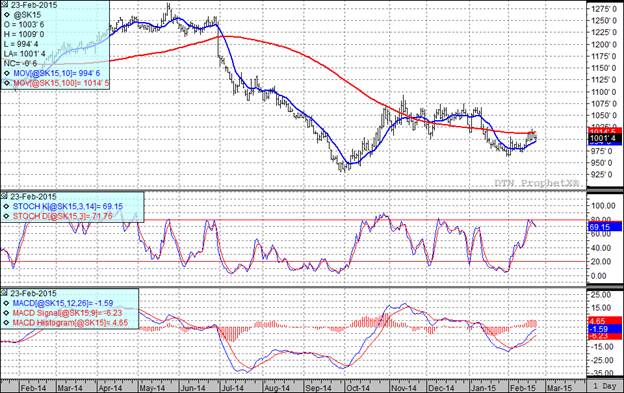
Task: Click the NC= -0'6 net change value
Action: coord(20,63)
